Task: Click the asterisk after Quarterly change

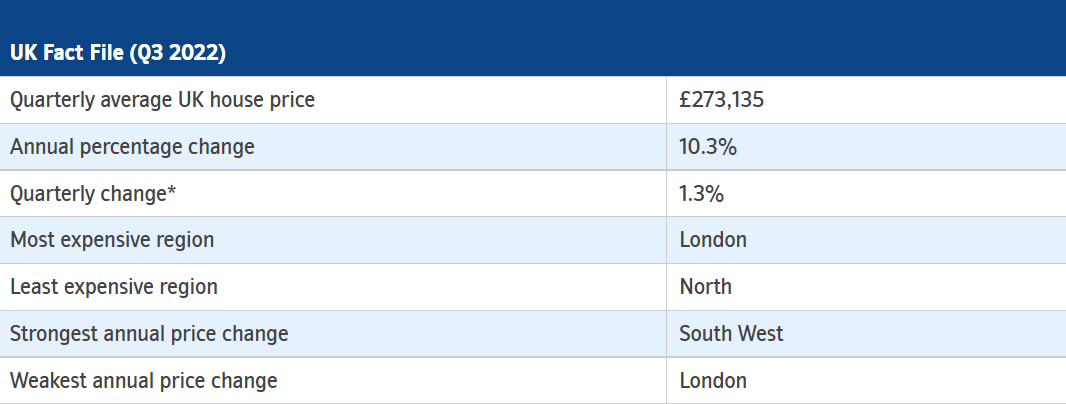Action: tap(171, 190)
